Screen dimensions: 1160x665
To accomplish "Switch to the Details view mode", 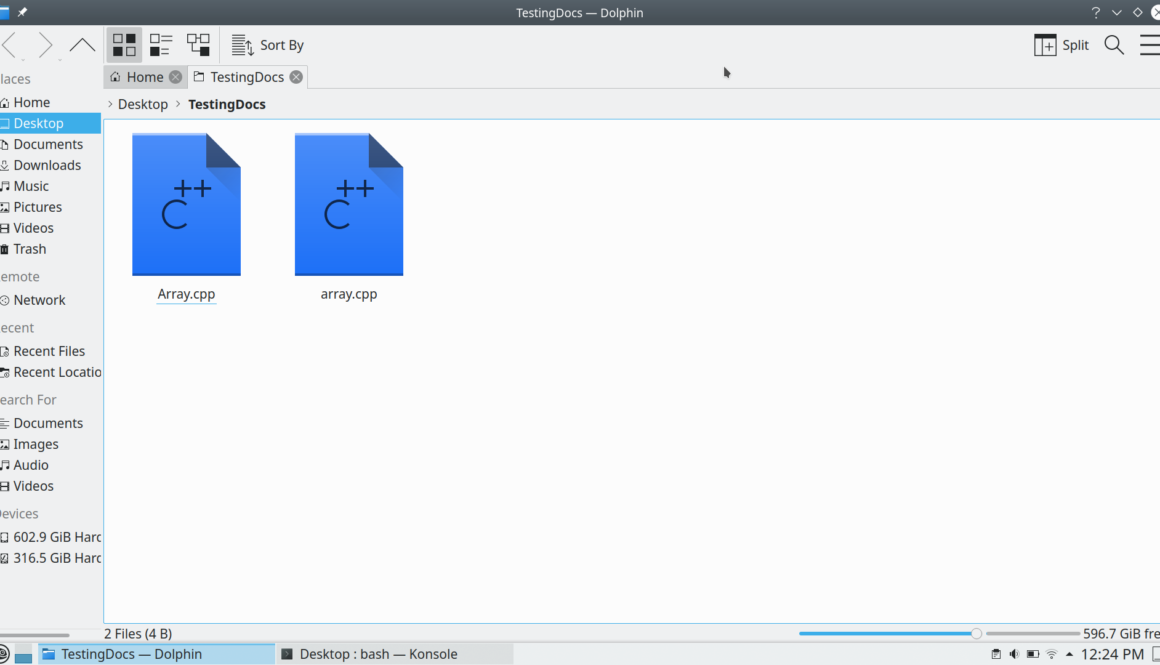I will (198, 44).
